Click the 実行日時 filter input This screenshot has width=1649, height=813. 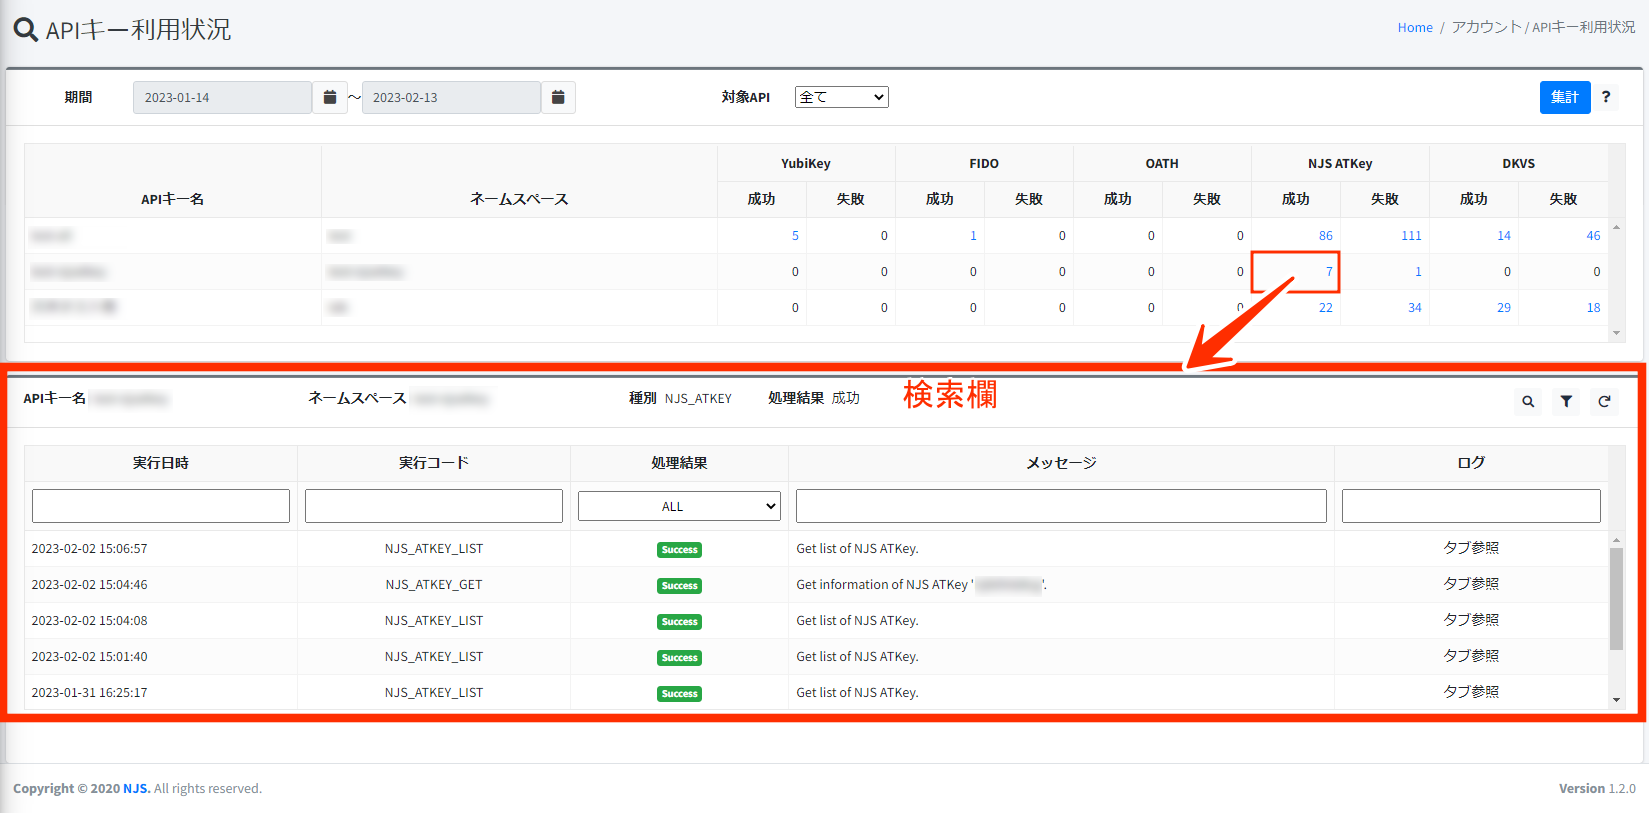(x=161, y=506)
